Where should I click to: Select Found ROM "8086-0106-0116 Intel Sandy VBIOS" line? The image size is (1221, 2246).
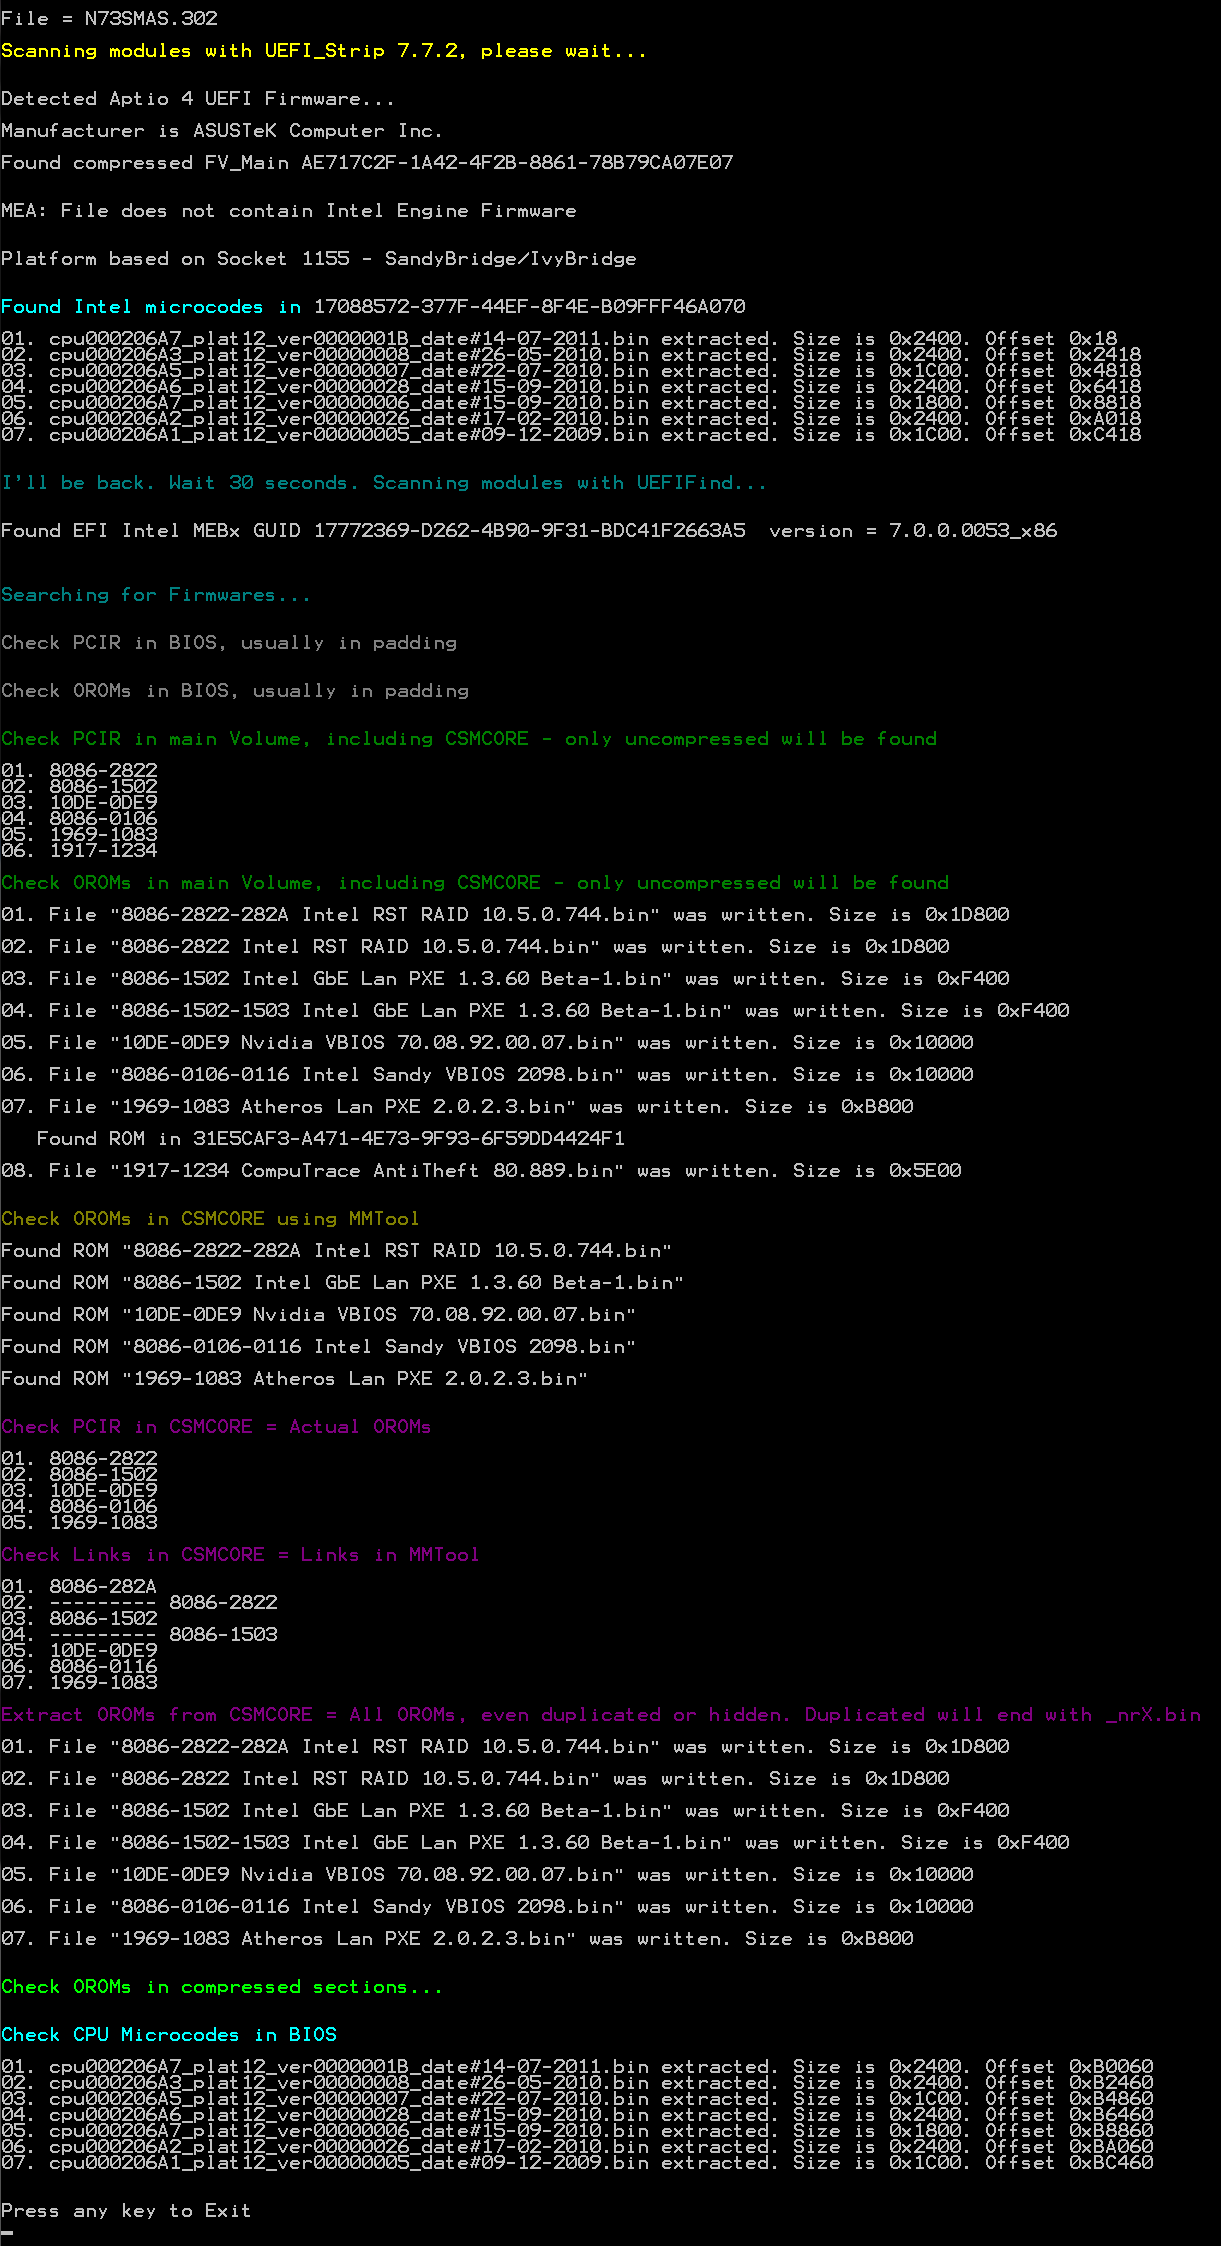(x=319, y=1347)
